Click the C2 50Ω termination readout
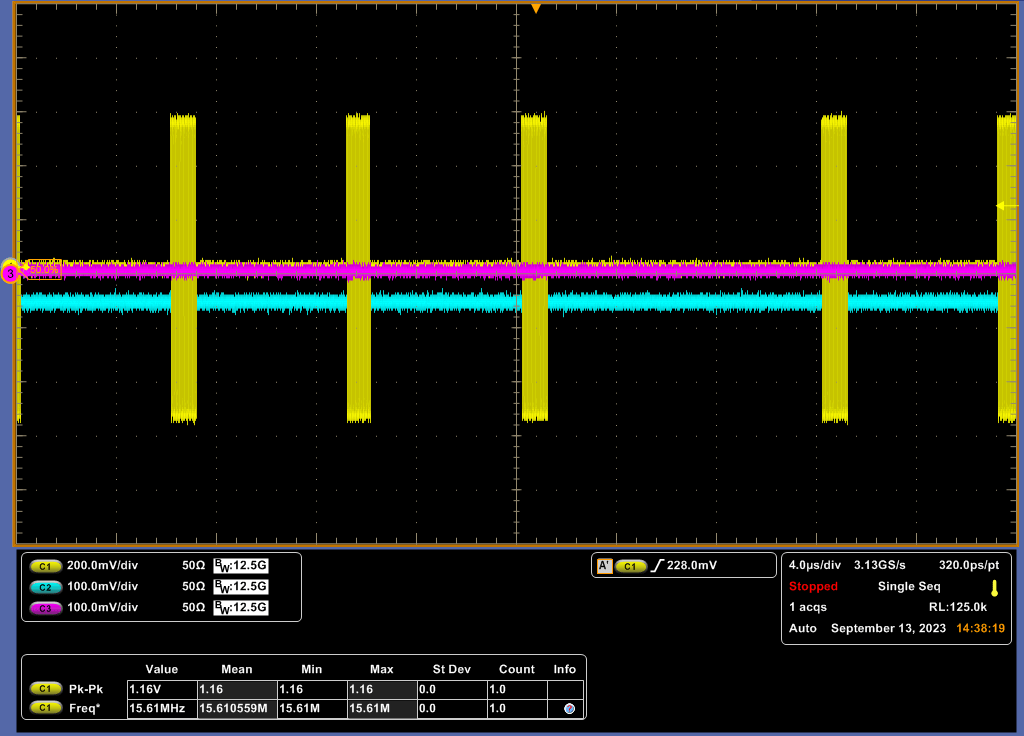Image resolution: width=1024 pixels, height=736 pixels. (193, 586)
